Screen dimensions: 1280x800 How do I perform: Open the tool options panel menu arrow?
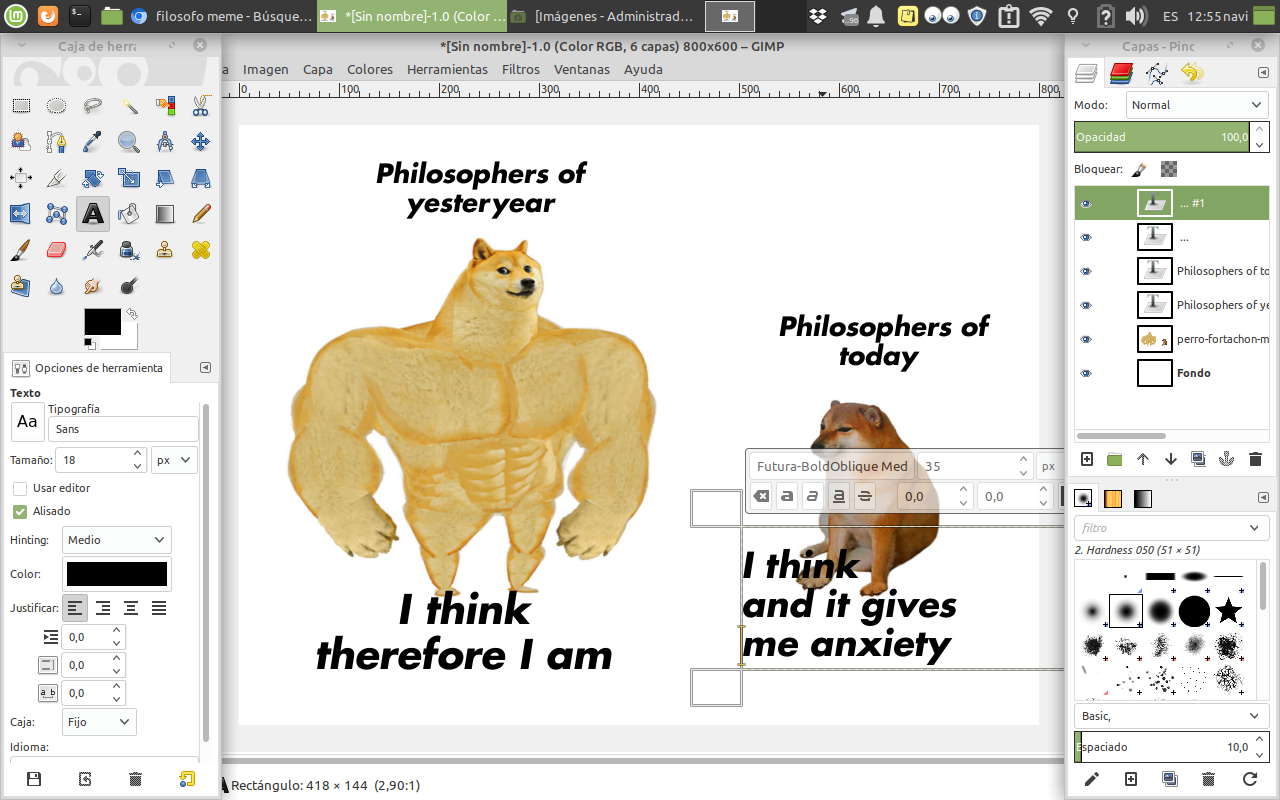coord(205,368)
